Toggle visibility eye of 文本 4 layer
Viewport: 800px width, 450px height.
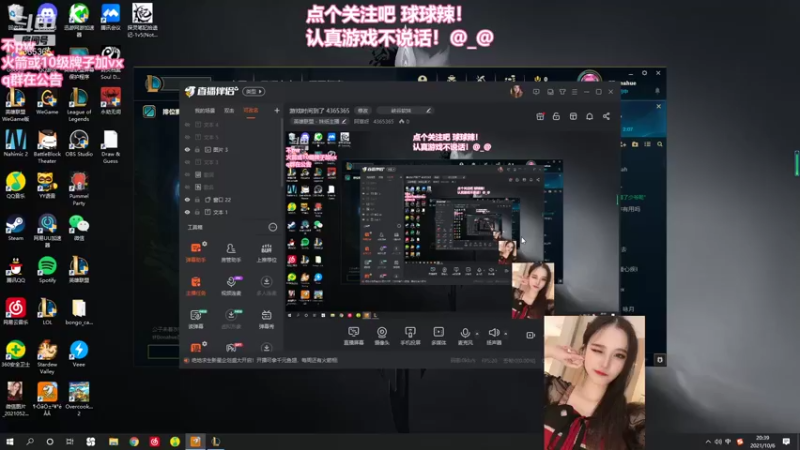187,124
